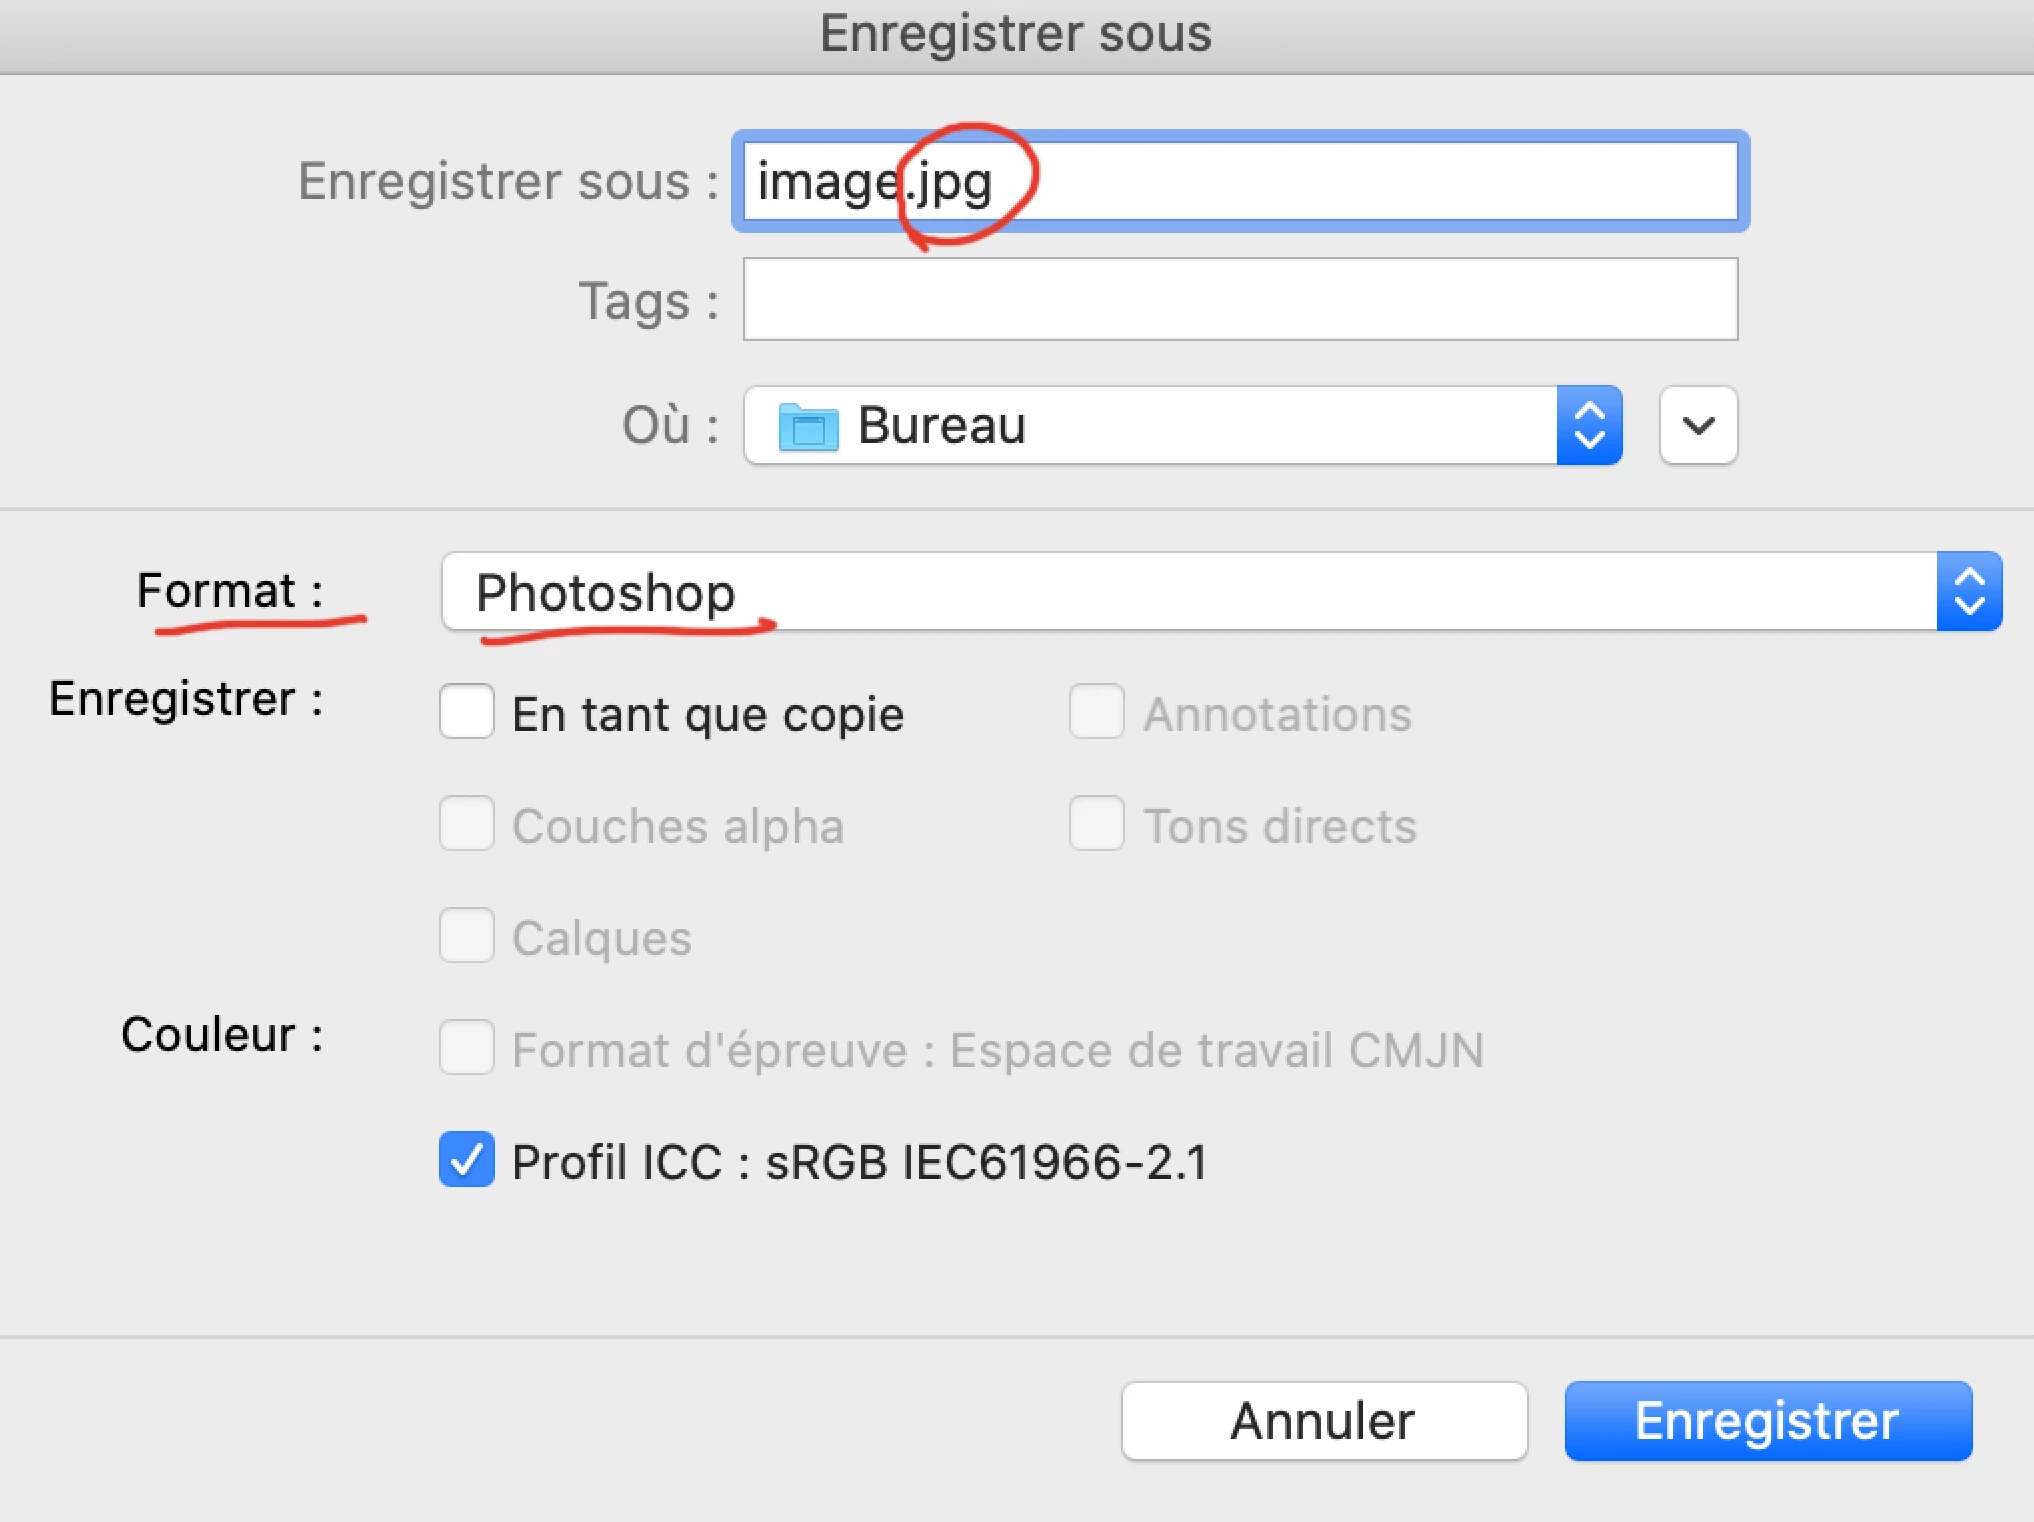Toggle the Calques checkbox

point(467,935)
